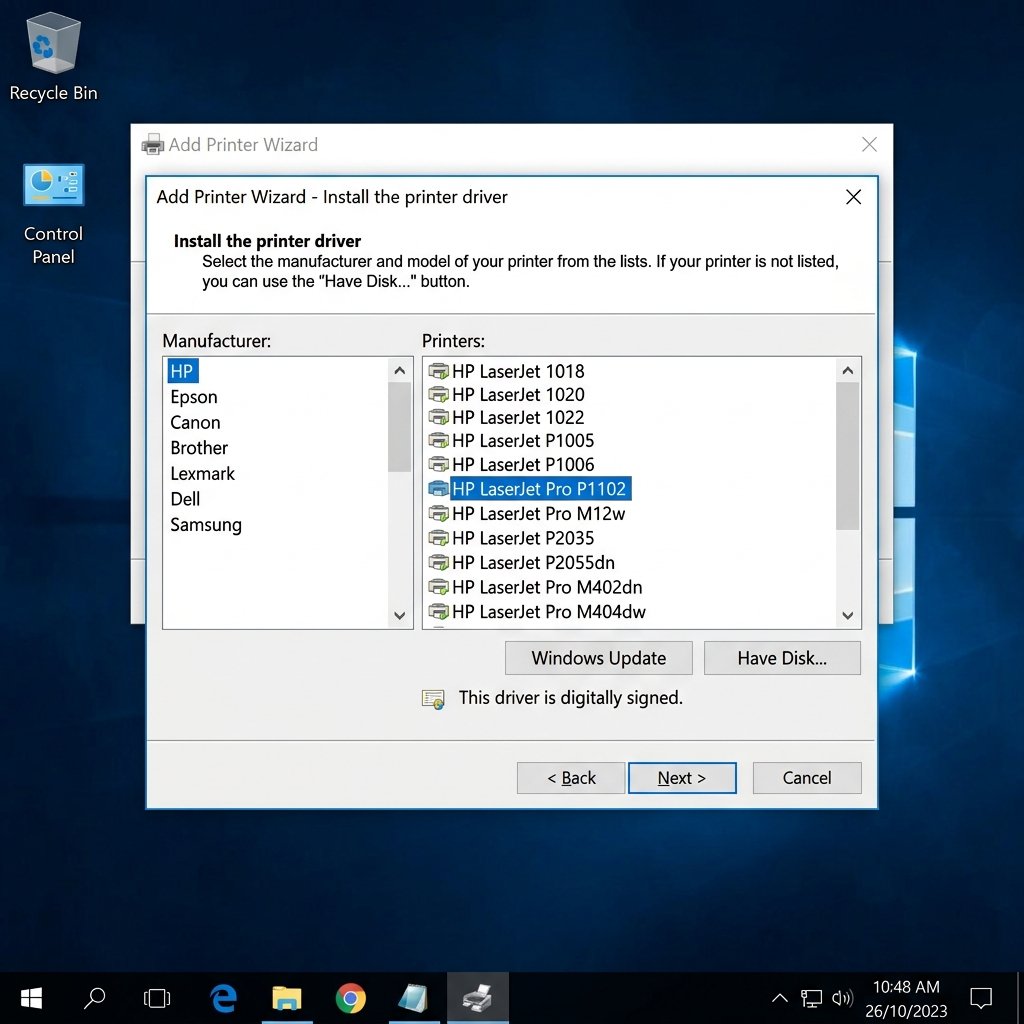Viewport: 1024px width, 1024px height.
Task: Click the Have Disk... button
Action: (x=782, y=658)
